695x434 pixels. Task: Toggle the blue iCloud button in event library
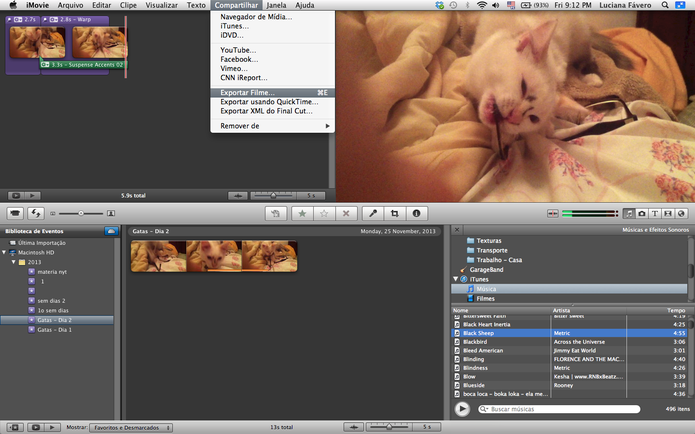point(111,231)
